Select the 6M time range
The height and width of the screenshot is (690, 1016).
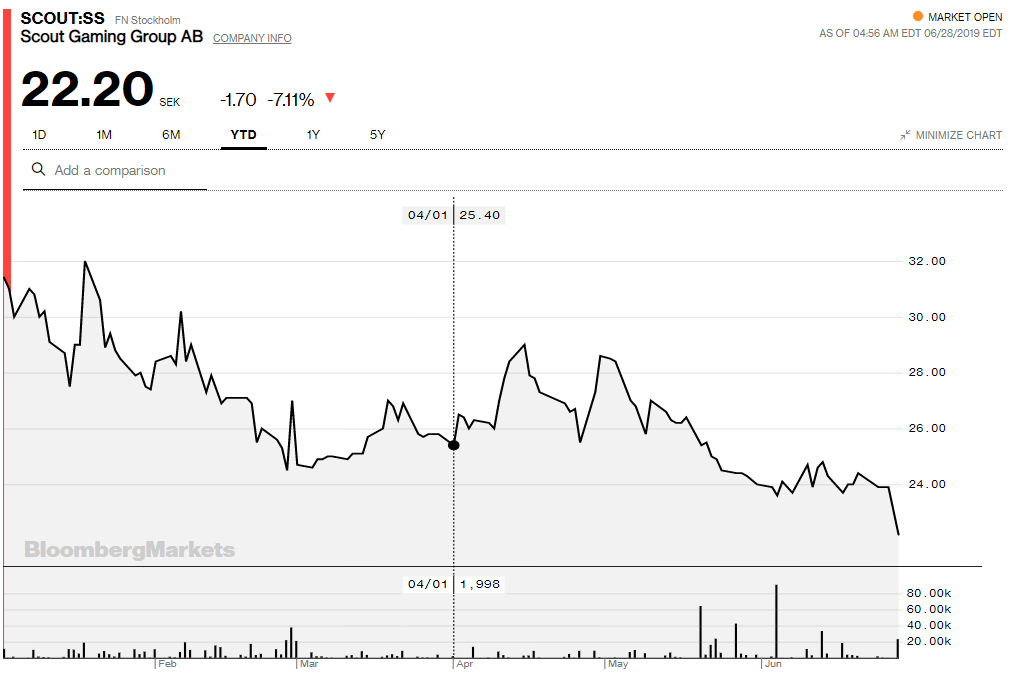170,134
